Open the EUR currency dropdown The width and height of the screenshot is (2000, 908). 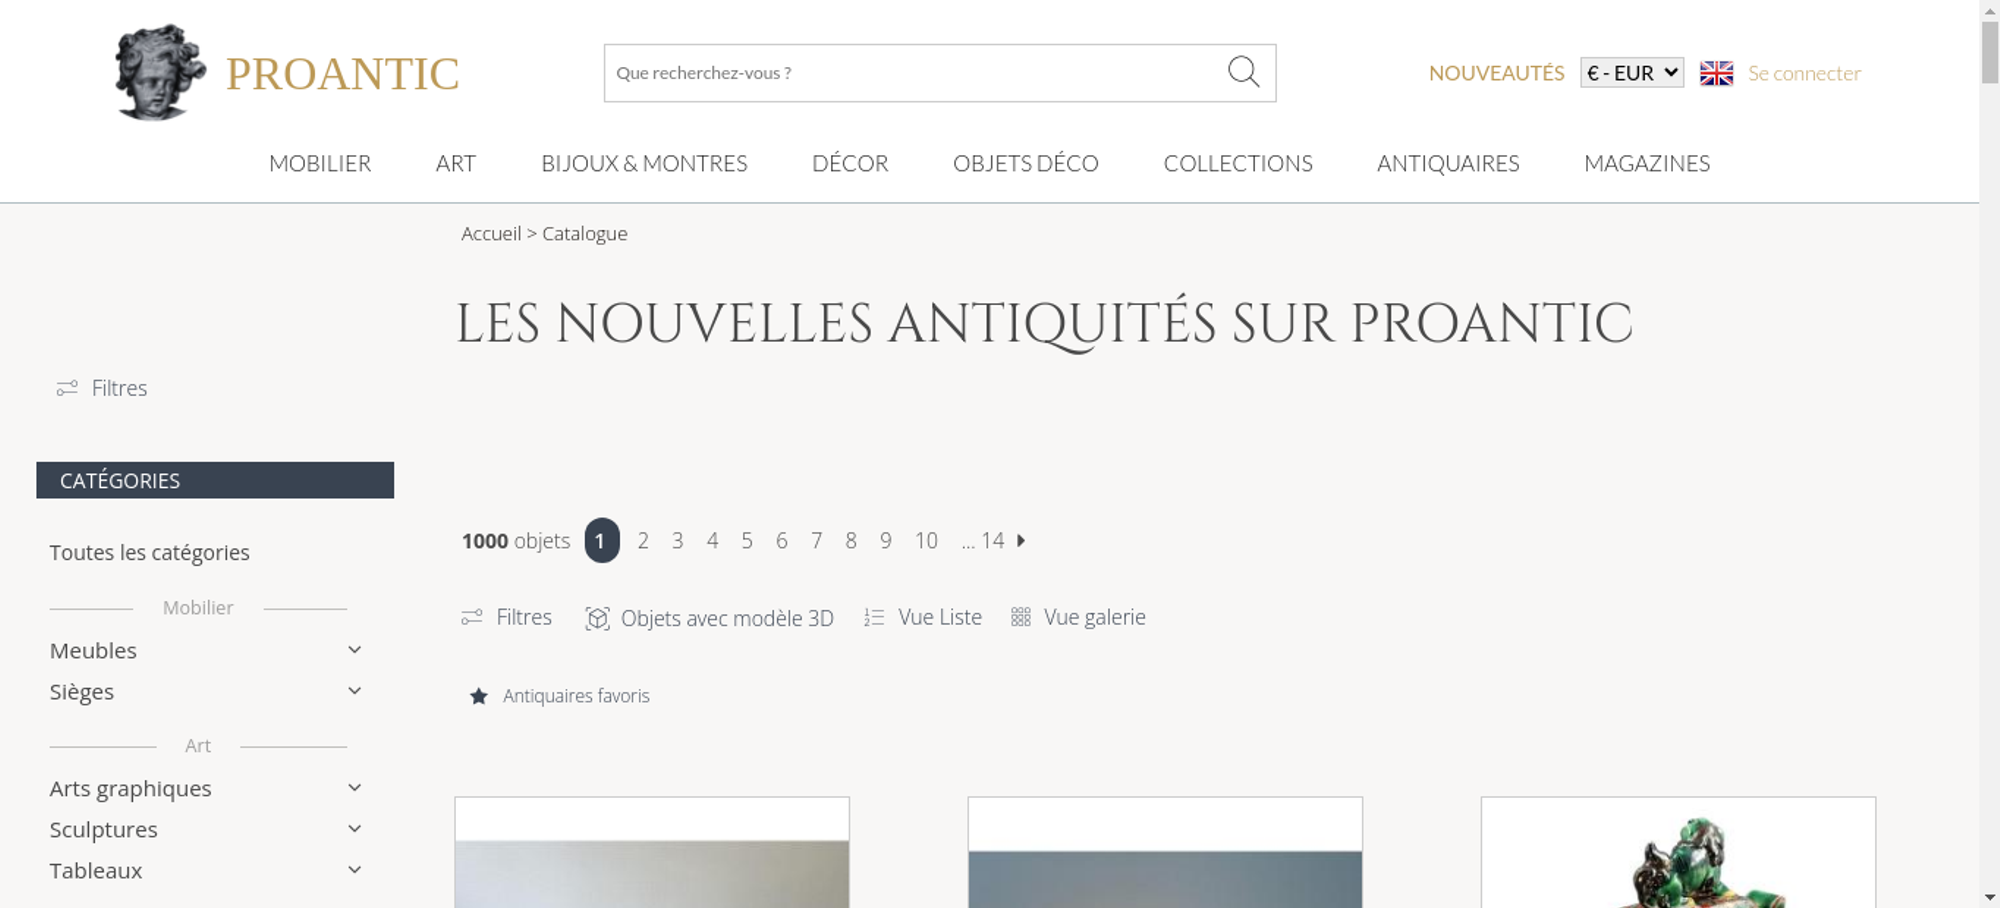point(1631,73)
